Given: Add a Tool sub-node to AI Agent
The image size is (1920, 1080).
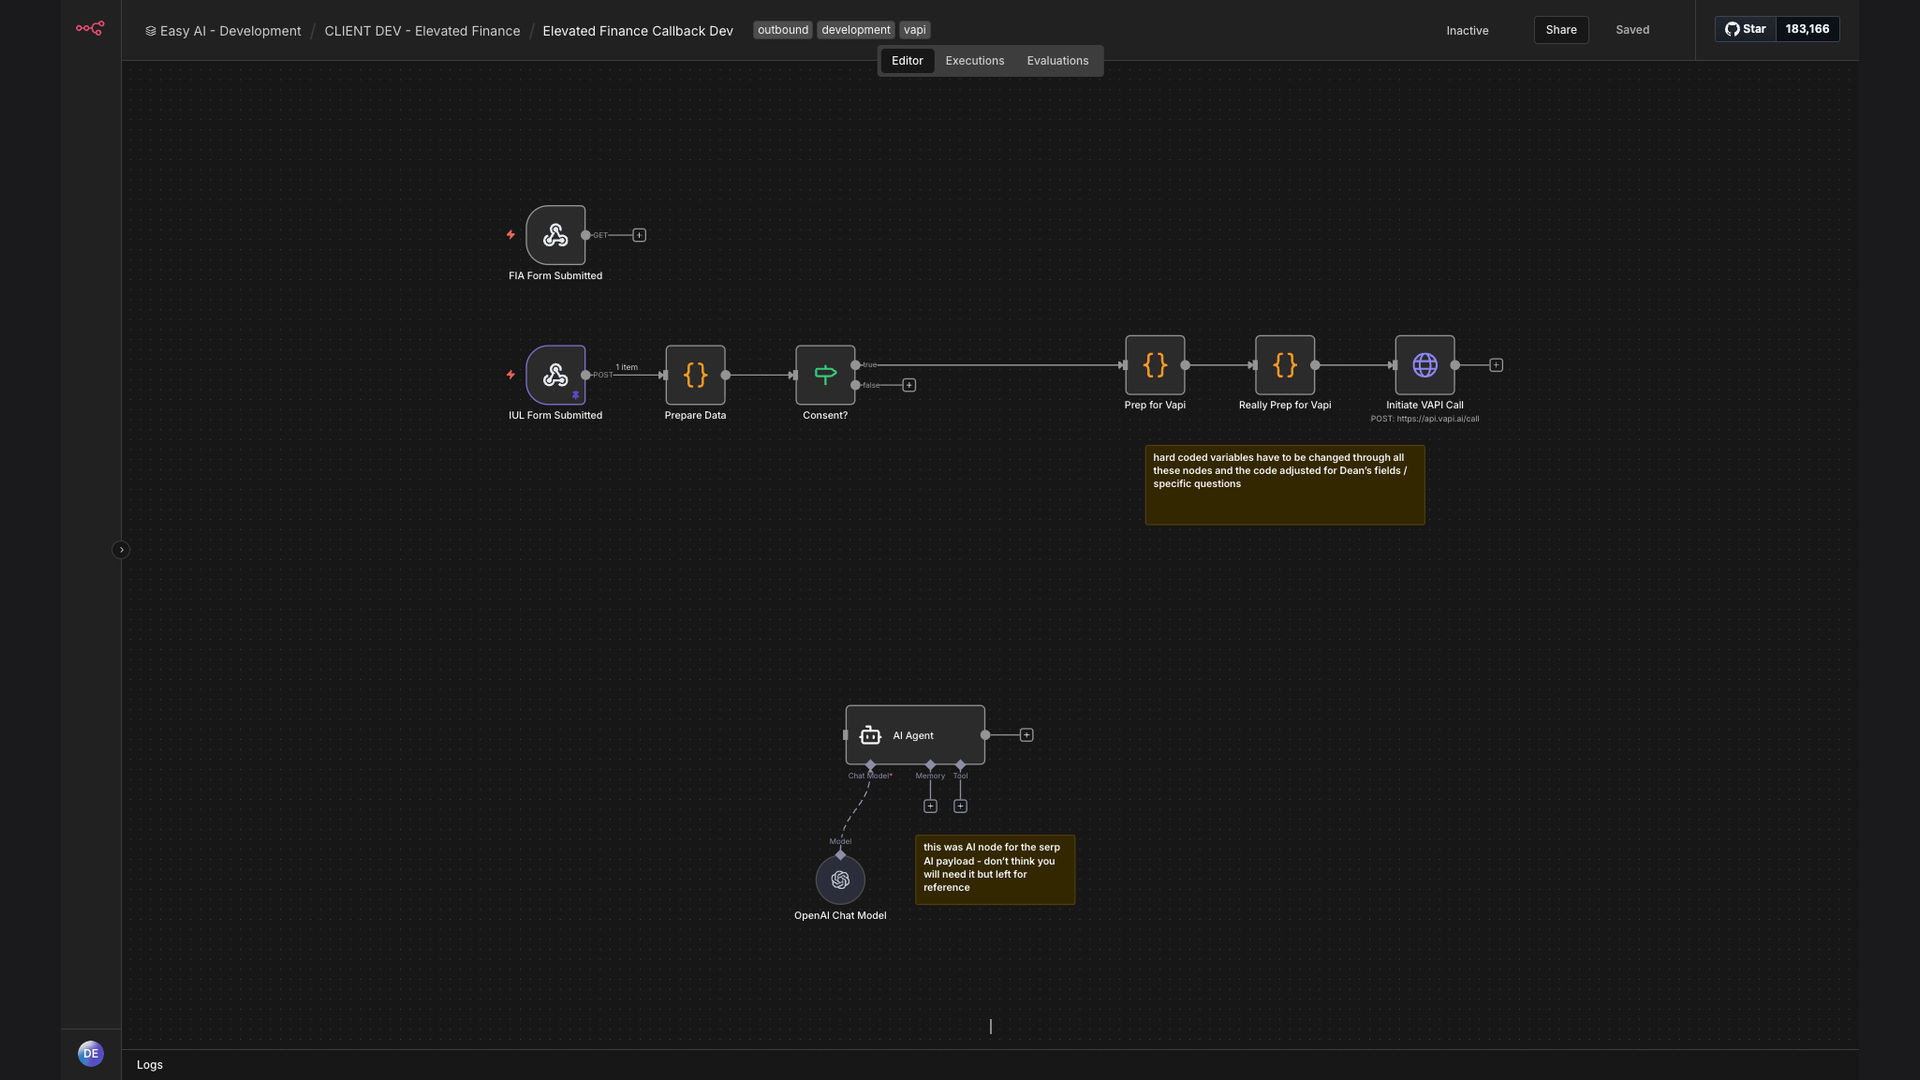Looking at the screenshot, I should (x=960, y=806).
